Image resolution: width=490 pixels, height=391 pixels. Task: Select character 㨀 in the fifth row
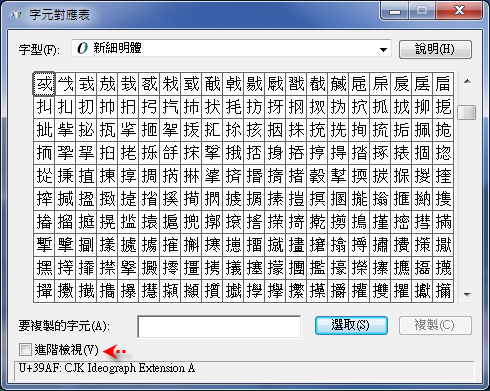65,176
